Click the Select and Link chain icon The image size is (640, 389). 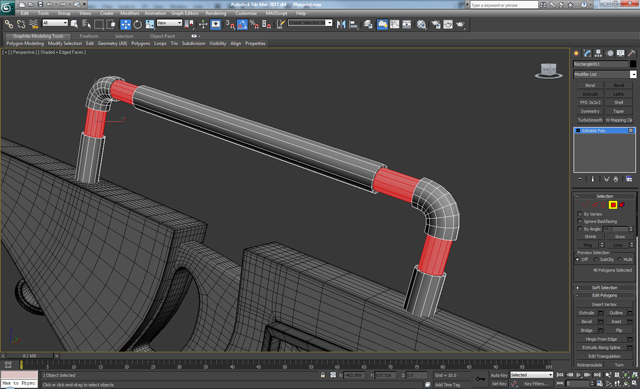pyautogui.click(x=8, y=24)
